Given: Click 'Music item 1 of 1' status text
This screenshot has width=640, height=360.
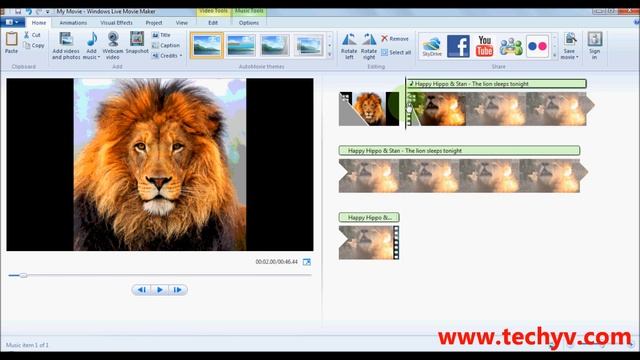Looking at the screenshot, I should click(x=27, y=345).
